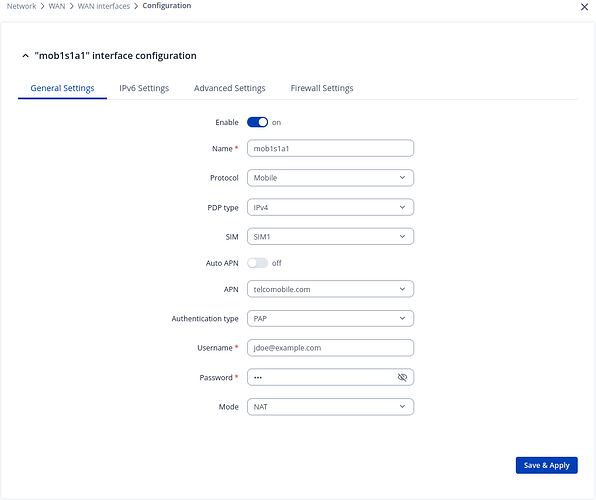
Task: Click the "off" status text
Action: [277, 263]
